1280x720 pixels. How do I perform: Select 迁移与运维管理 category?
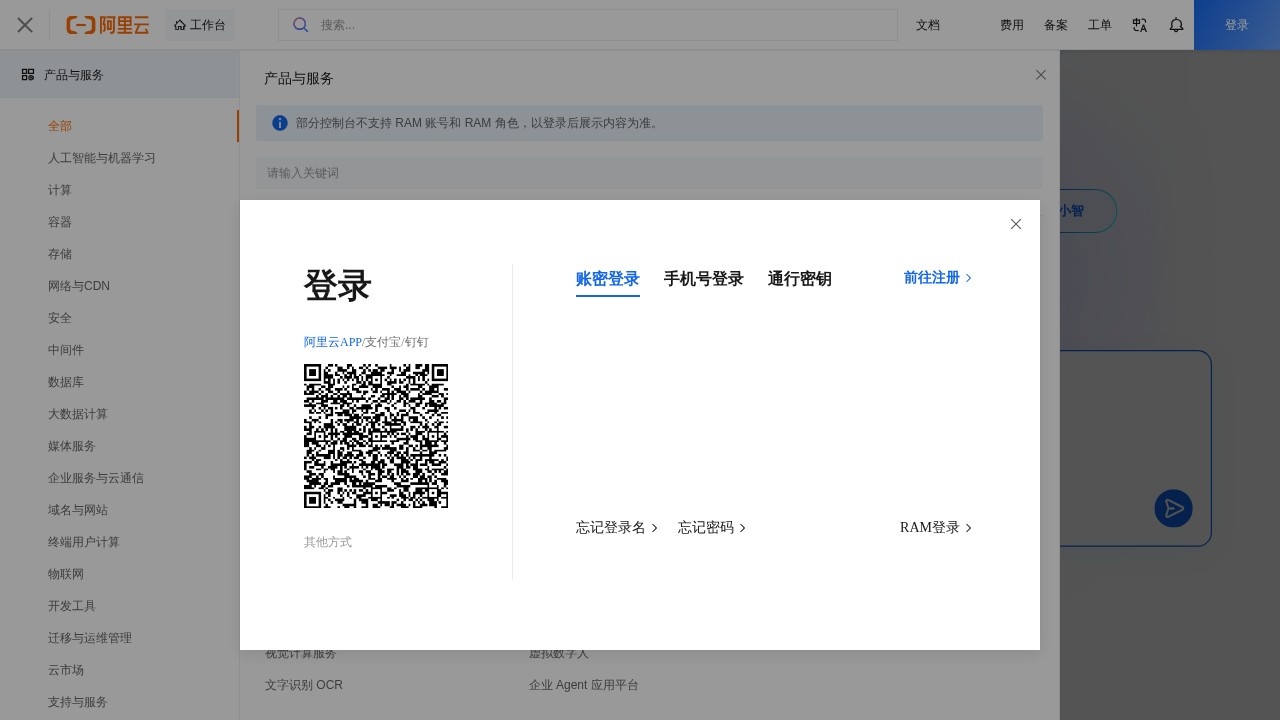90,638
